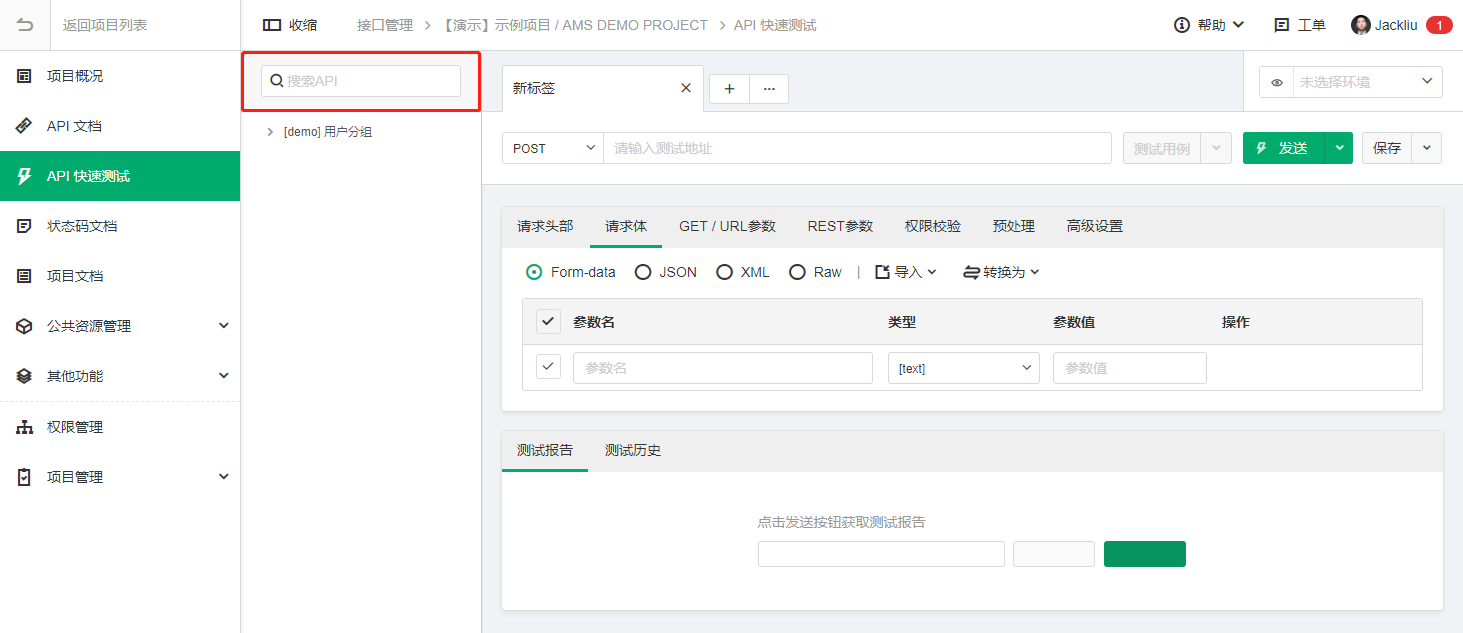Click the 搜索API search field
Screen dimensions: 1463x633
[x=361, y=81]
